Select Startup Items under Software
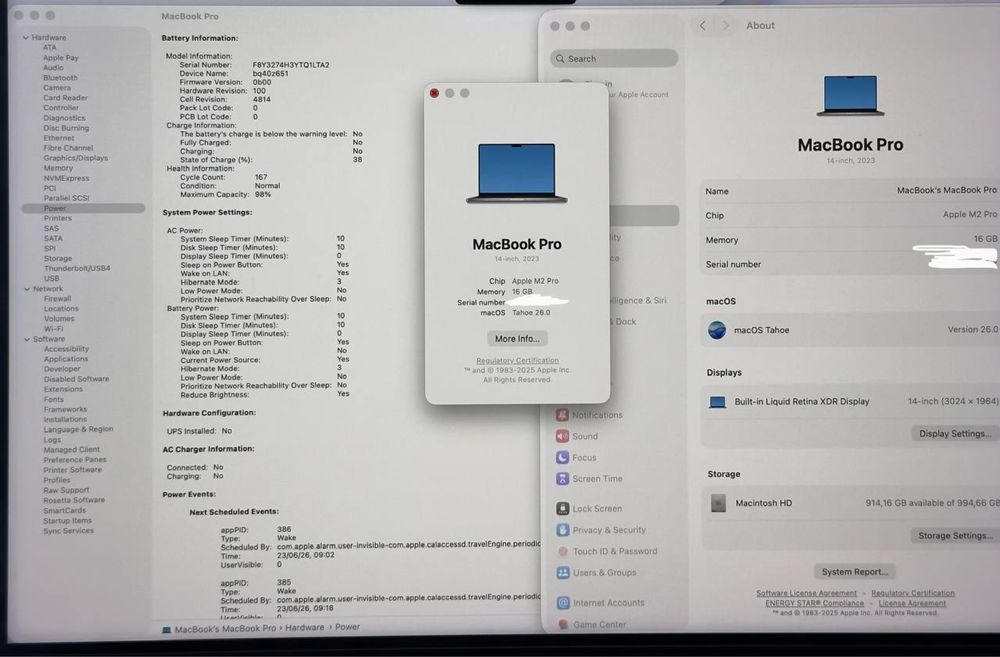 pos(68,520)
